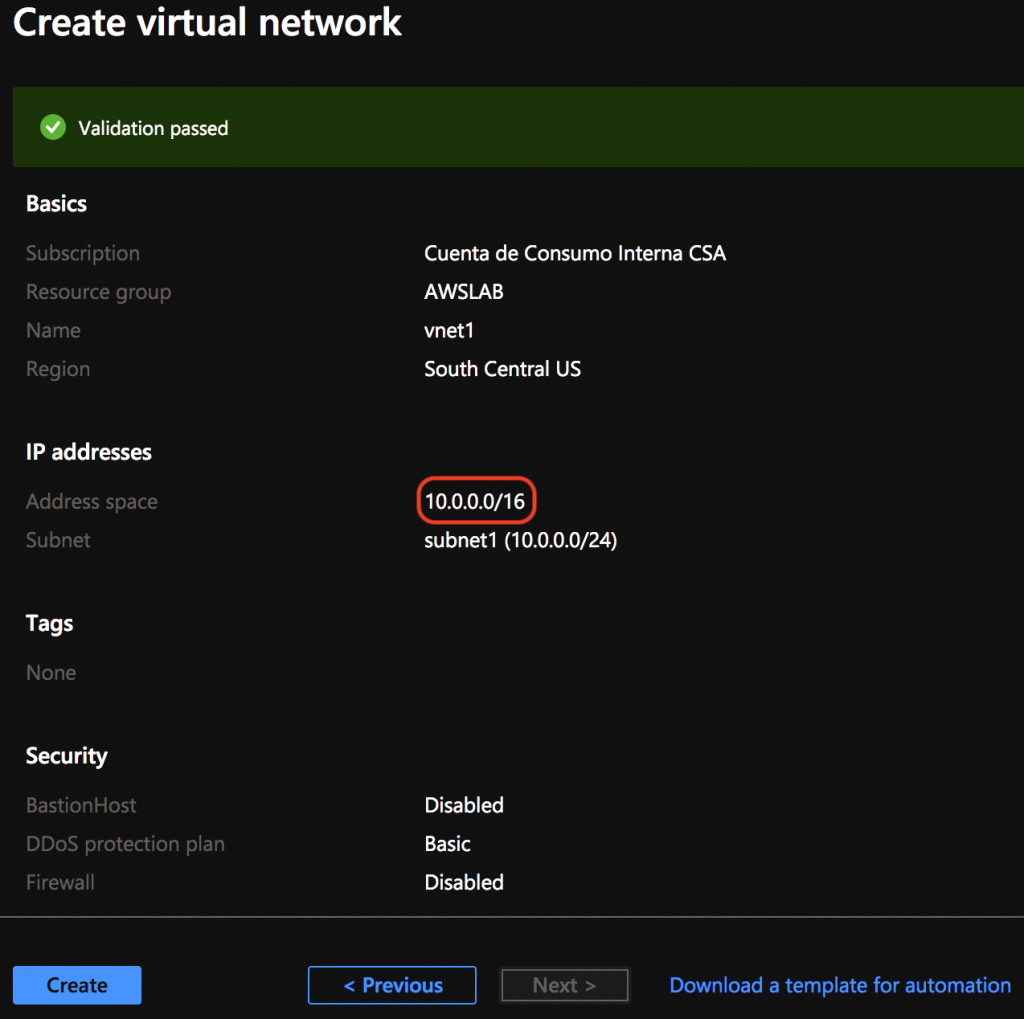The image size is (1024, 1019).
Task: Click the green Validation passed checkmark icon
Action: [x=53, y=127]
